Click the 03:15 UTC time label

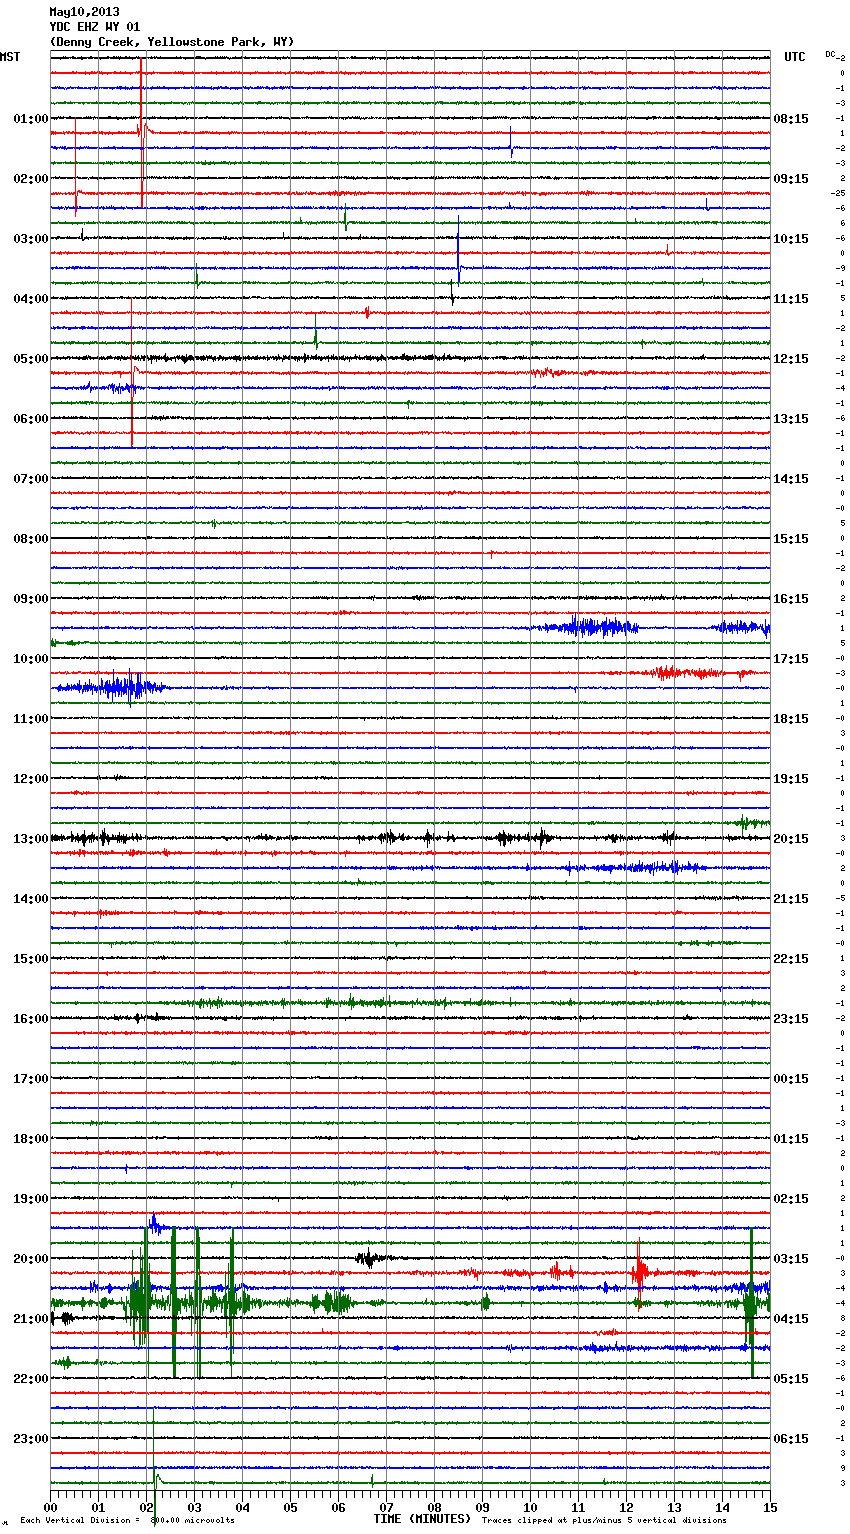[x=791, y=1259]
